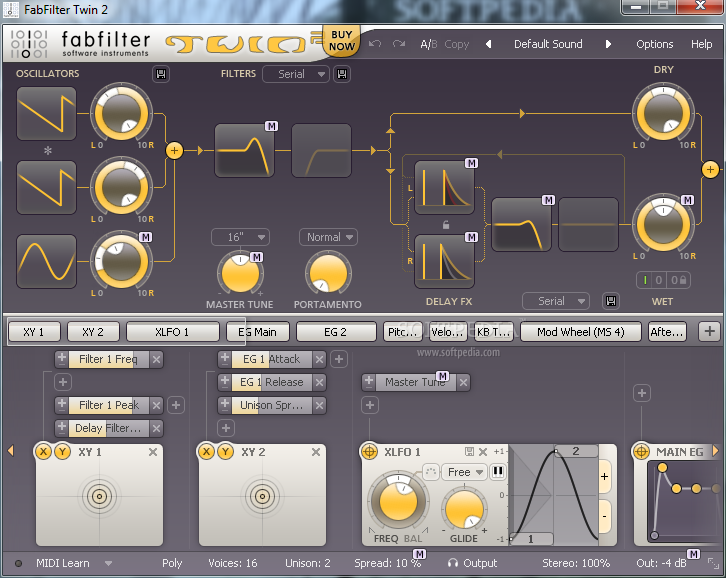Viewport: 726px width, 578px height.
Task: Click the Voices: 16 setting
Action: [232, 563]
